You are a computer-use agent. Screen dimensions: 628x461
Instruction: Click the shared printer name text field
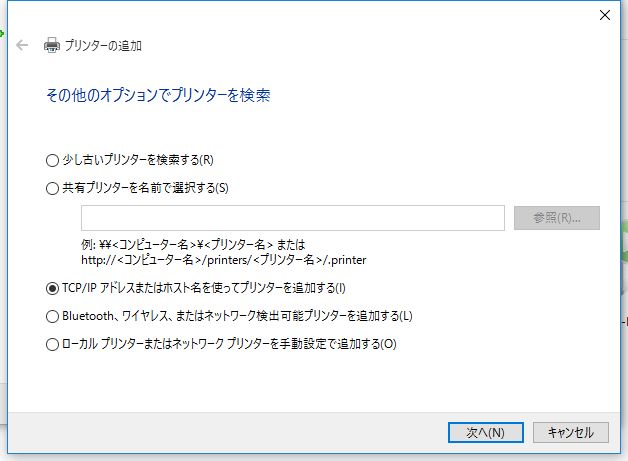coord(292,218)
